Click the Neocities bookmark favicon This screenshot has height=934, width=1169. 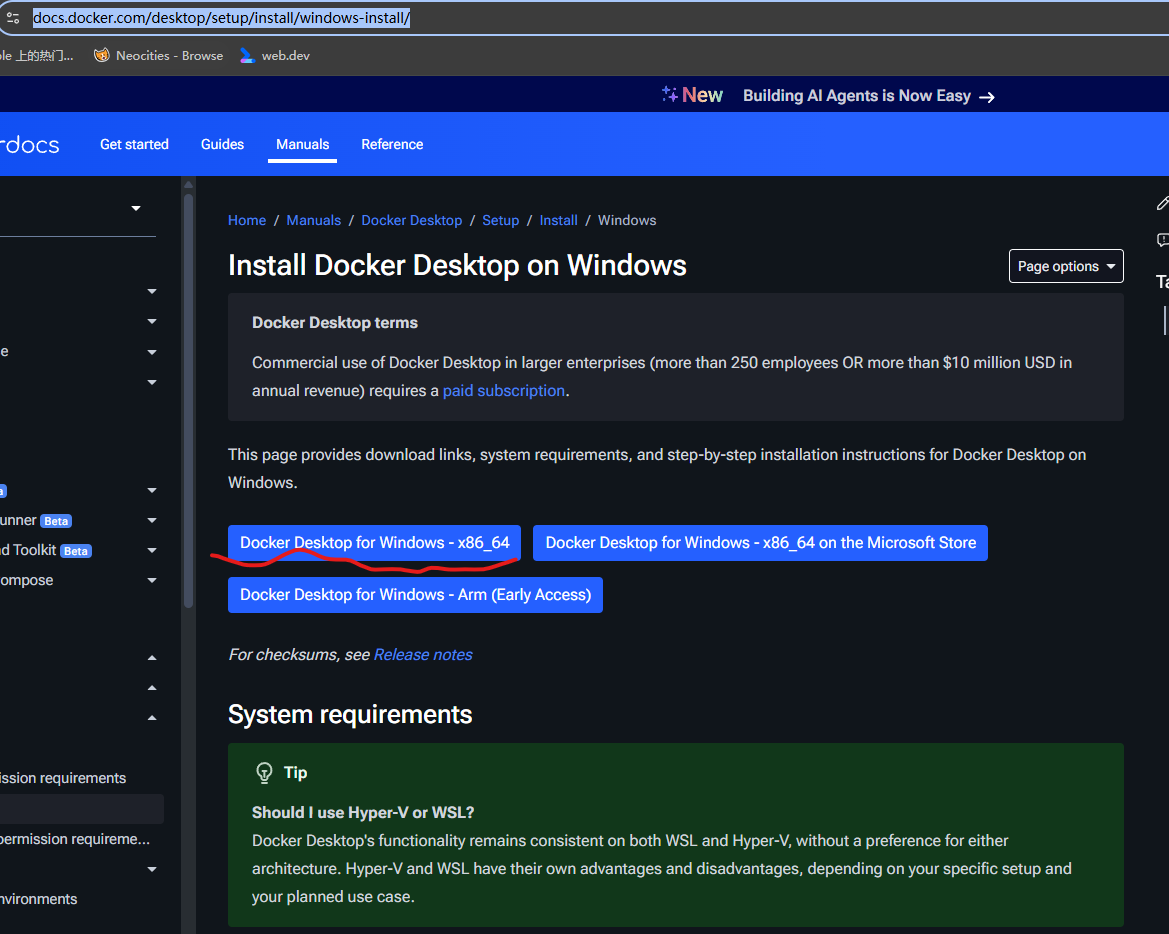[101, 55]
